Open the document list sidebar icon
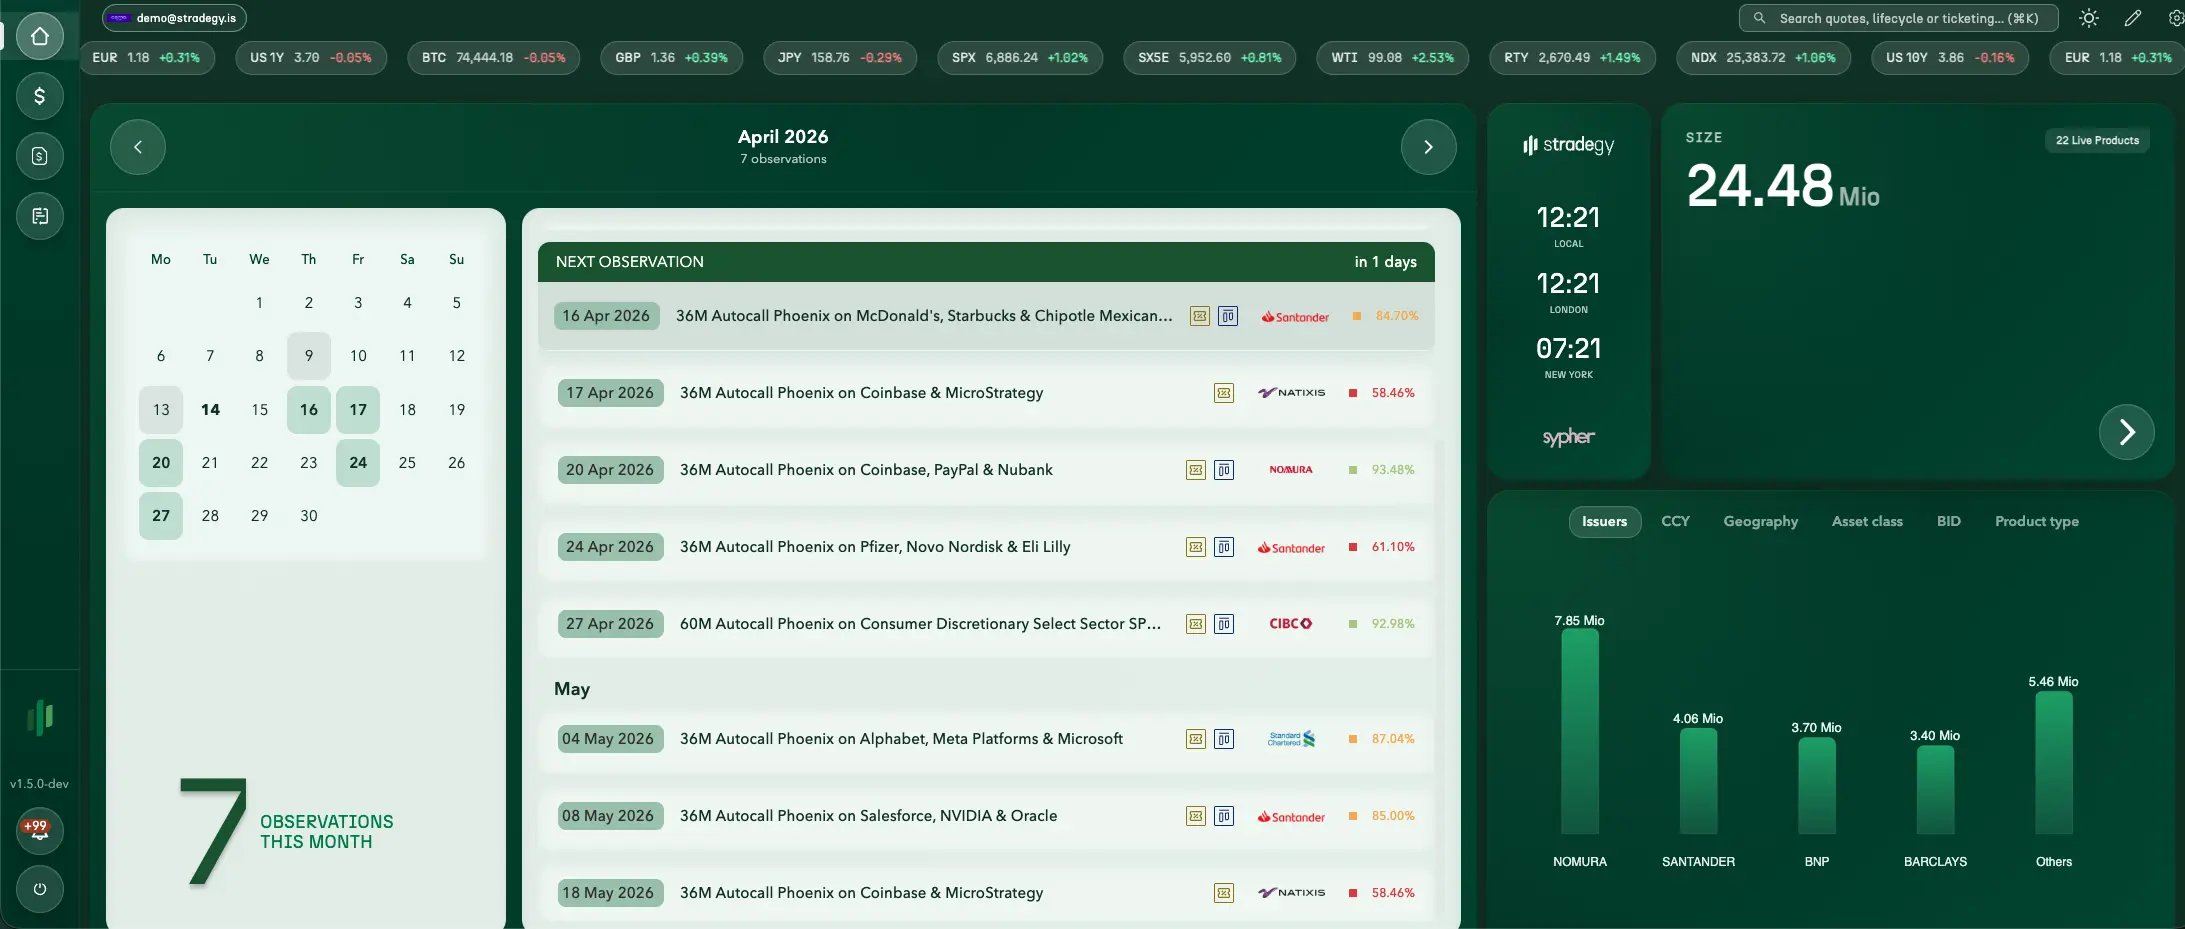 point(40,216)
